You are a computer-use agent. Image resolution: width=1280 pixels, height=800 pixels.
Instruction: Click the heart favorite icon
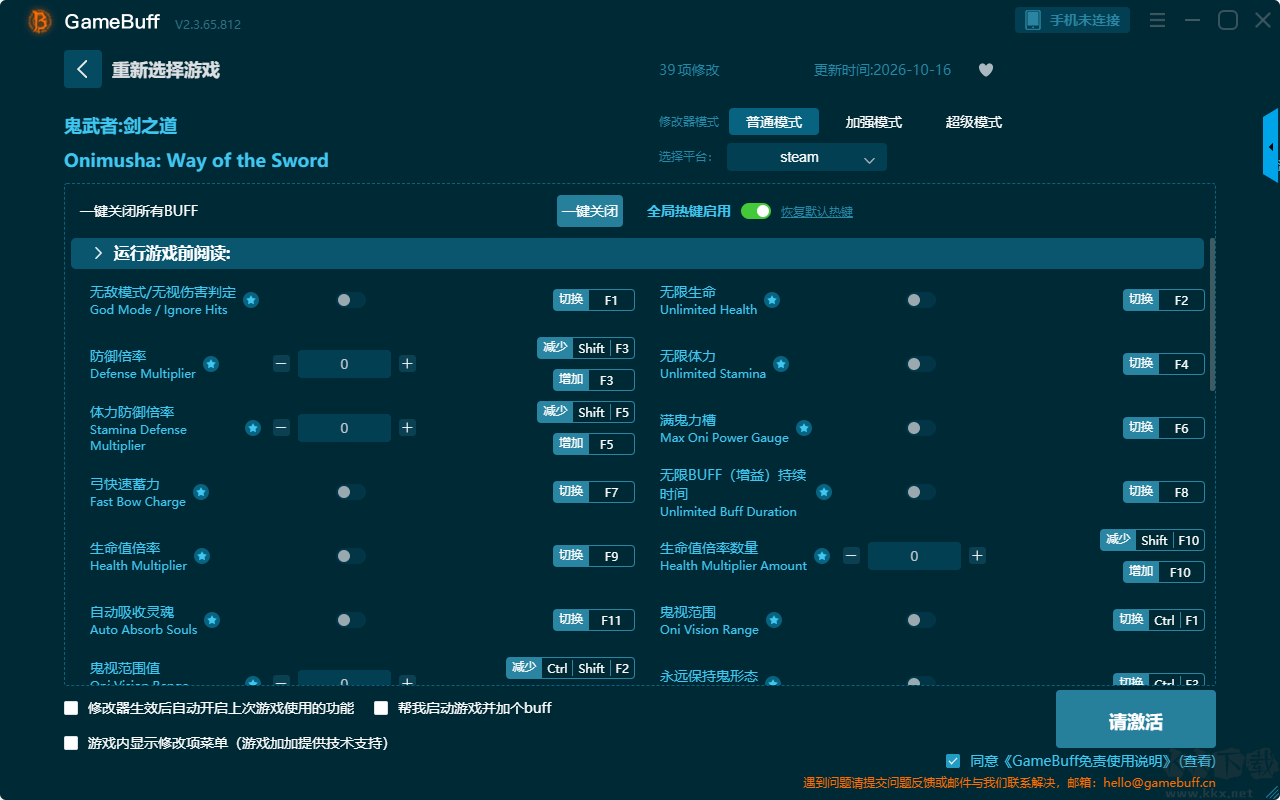pyautogui.click(x=986, y=70)
